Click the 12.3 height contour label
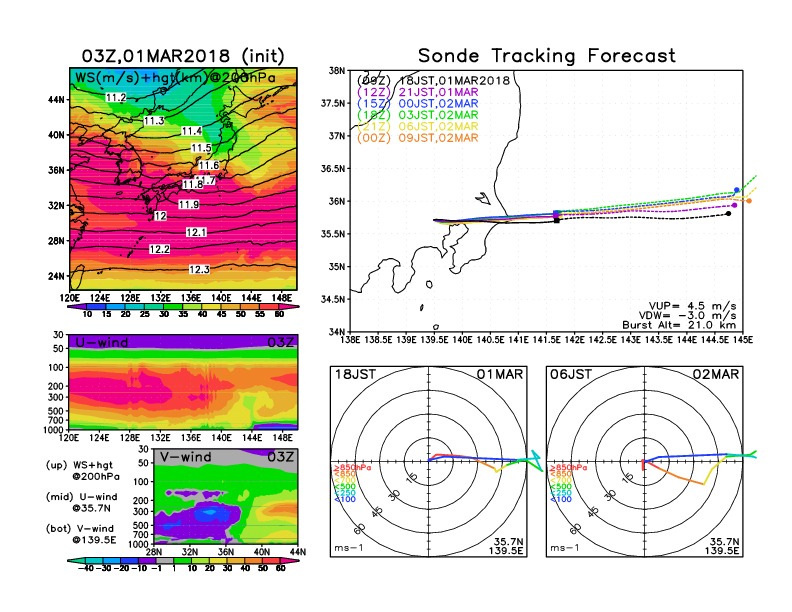The width and height of the screenshot is (792, 612). [x=200, y=269]
